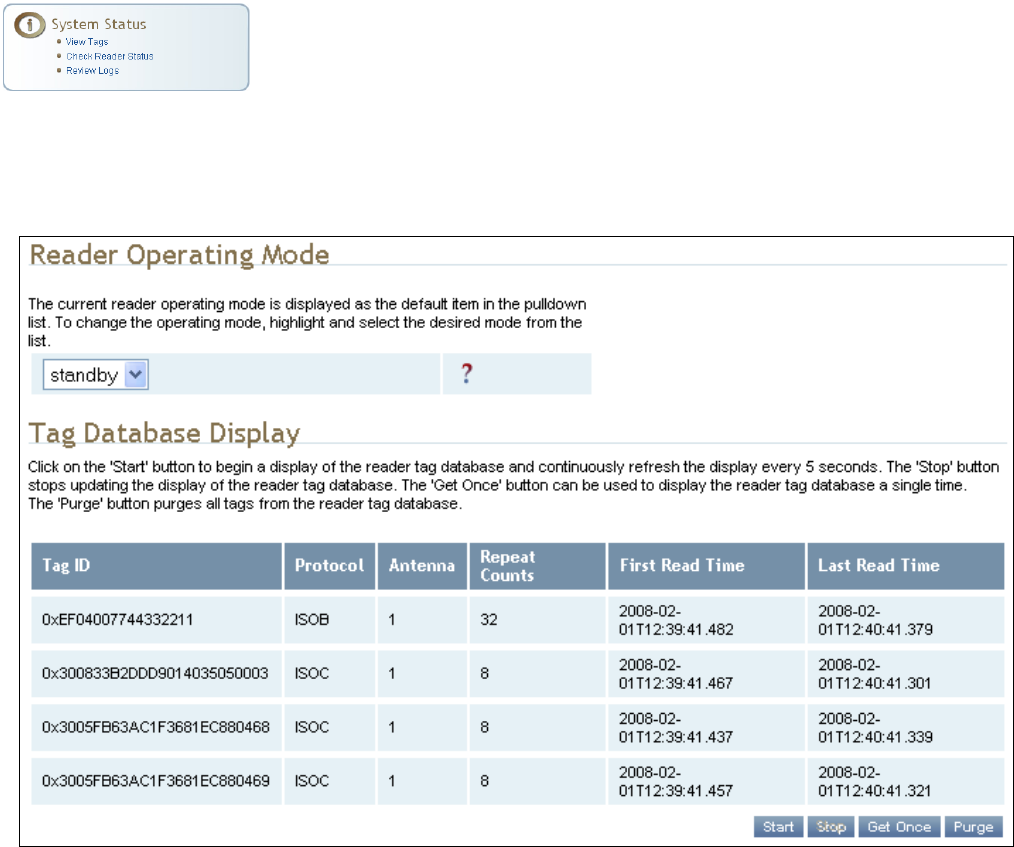Viewport: 1014px width, 847px height.
Task: Select tag ID 0x300833B2DDD9014035050003
Action: point(155,673)
